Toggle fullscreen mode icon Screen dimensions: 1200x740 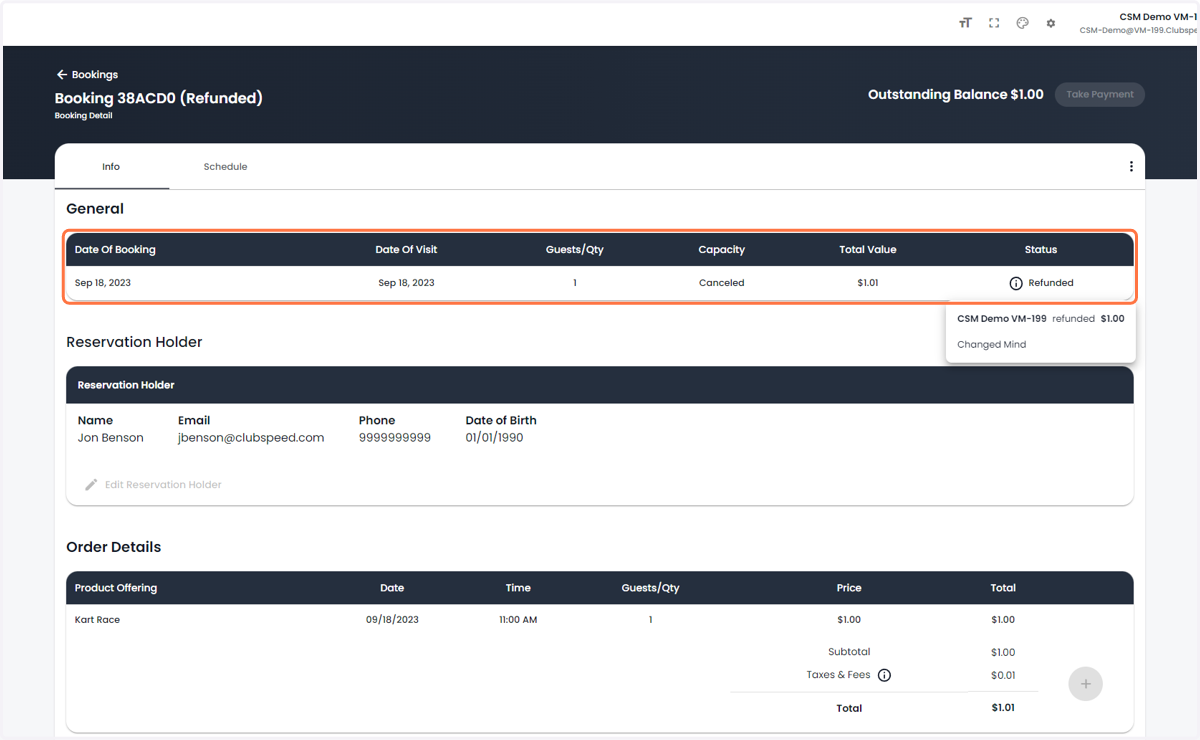994,23
